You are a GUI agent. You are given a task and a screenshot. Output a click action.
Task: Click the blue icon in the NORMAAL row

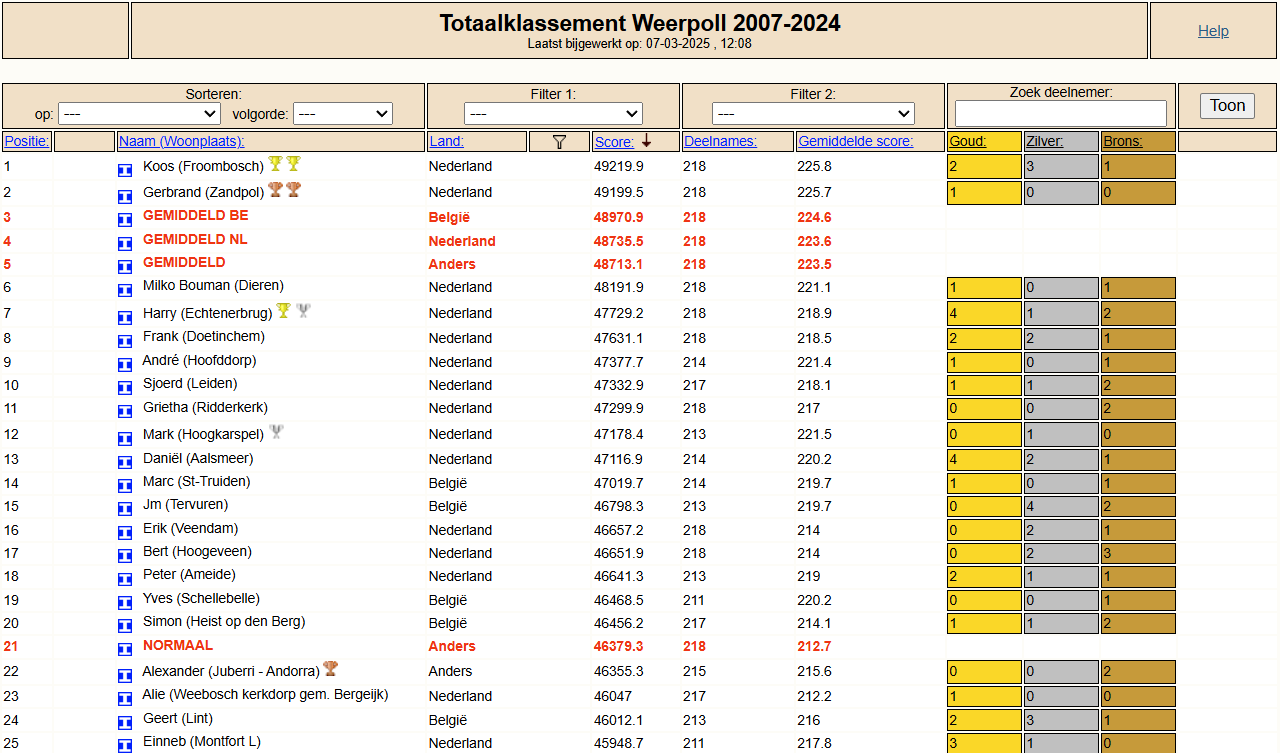125,649
